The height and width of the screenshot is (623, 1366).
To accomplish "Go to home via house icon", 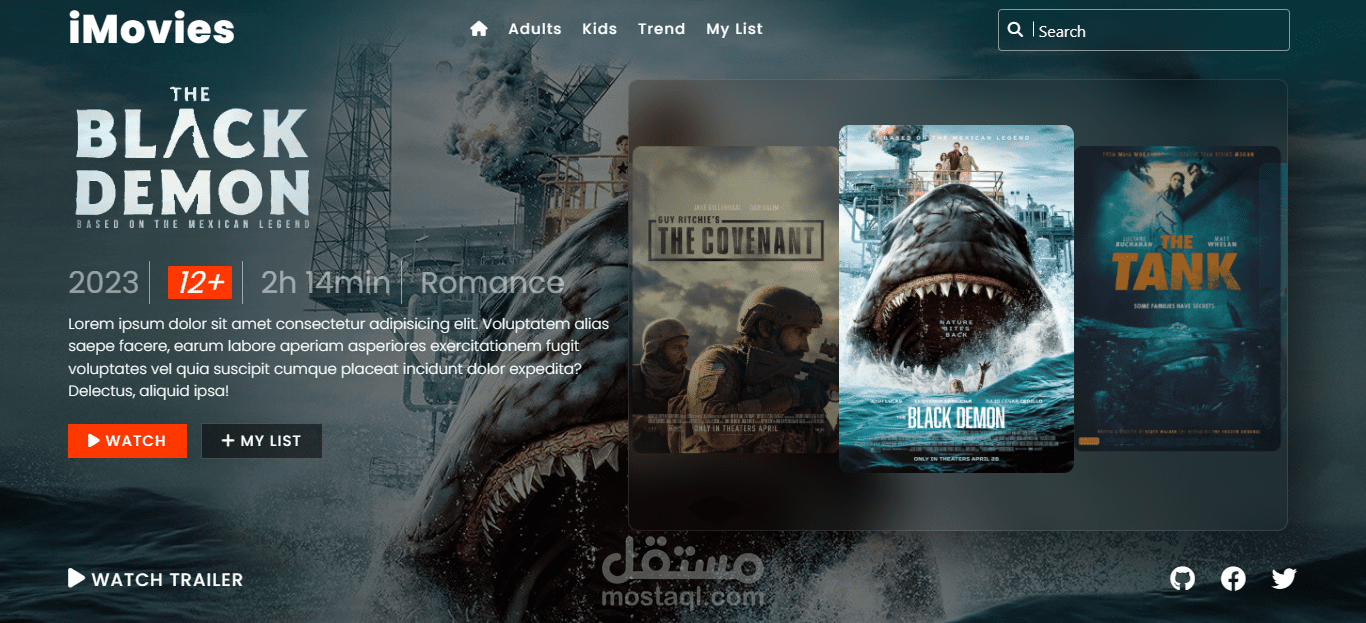I will coord(478,29).
